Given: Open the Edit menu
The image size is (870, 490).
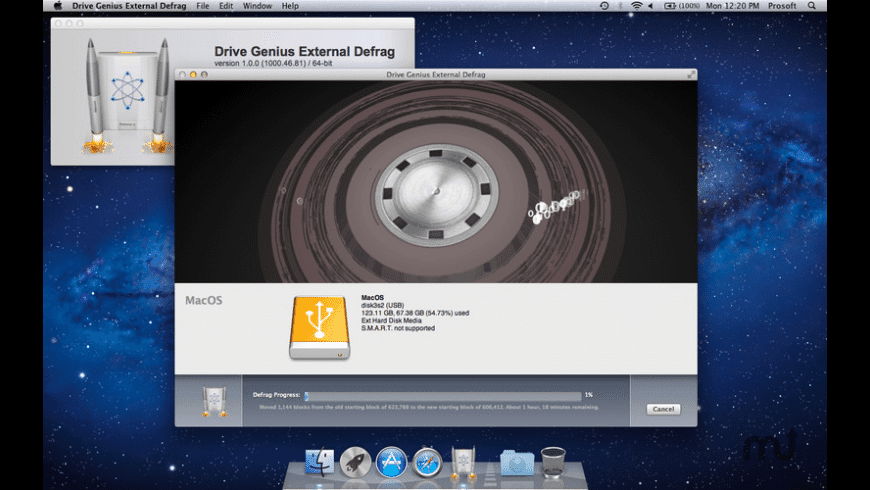Looking at the screenshot, I should (x=226, y=6).
